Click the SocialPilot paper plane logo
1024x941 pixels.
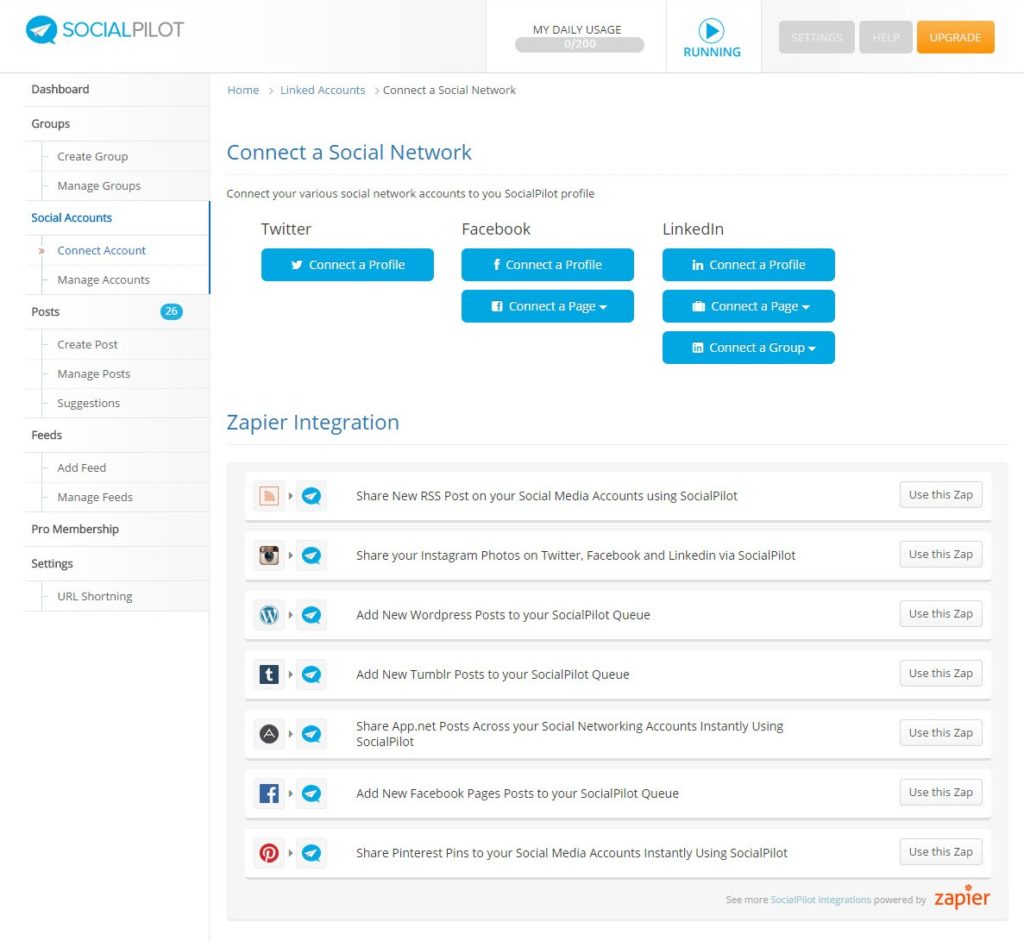[x=39, y=30]
